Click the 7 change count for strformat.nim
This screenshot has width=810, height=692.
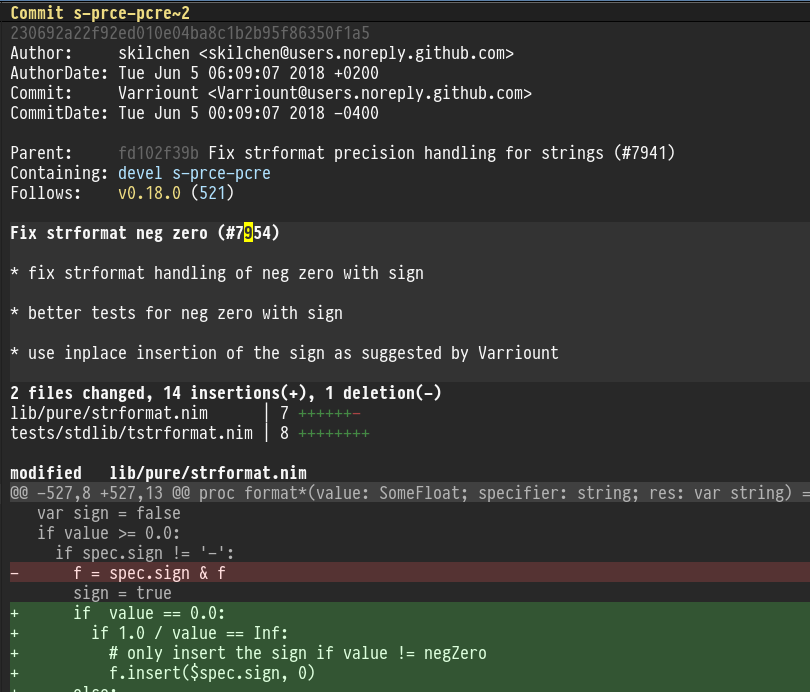pos(285,413)
